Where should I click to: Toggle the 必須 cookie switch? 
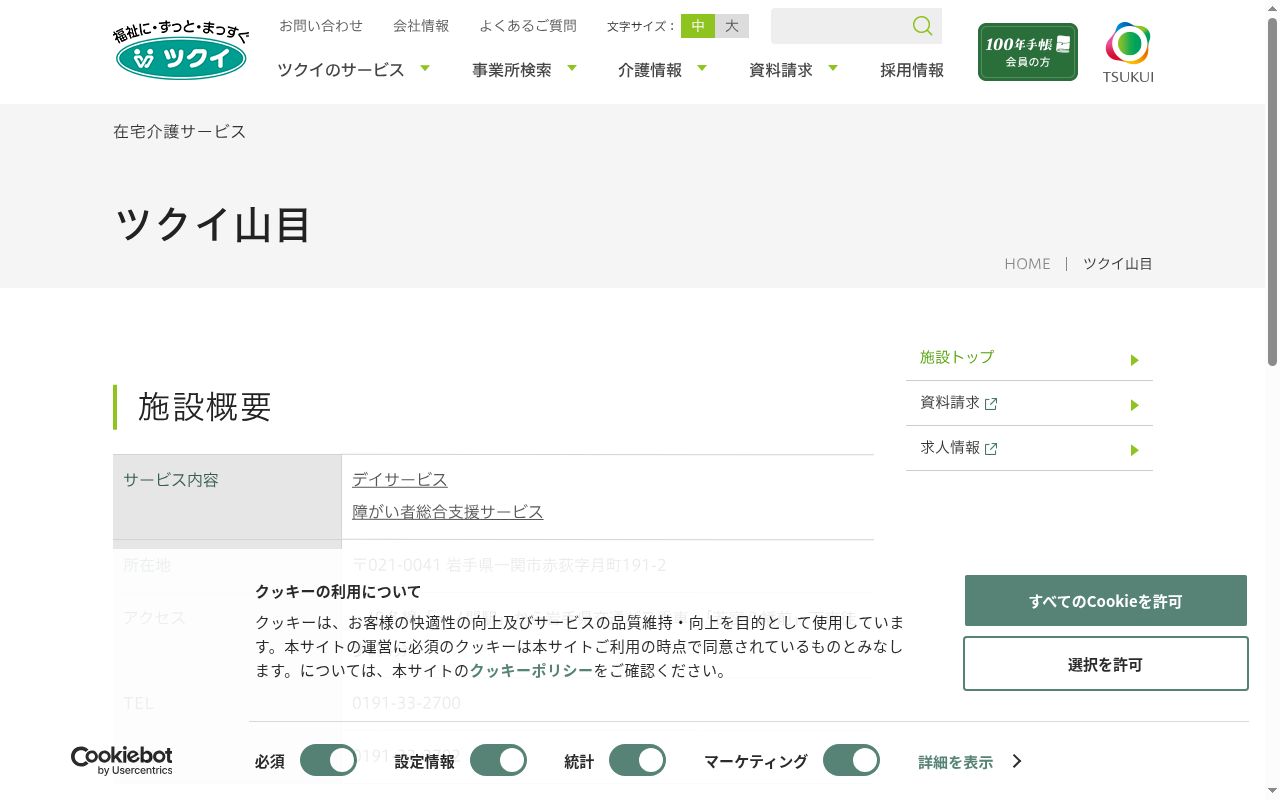tap(328, 760)
